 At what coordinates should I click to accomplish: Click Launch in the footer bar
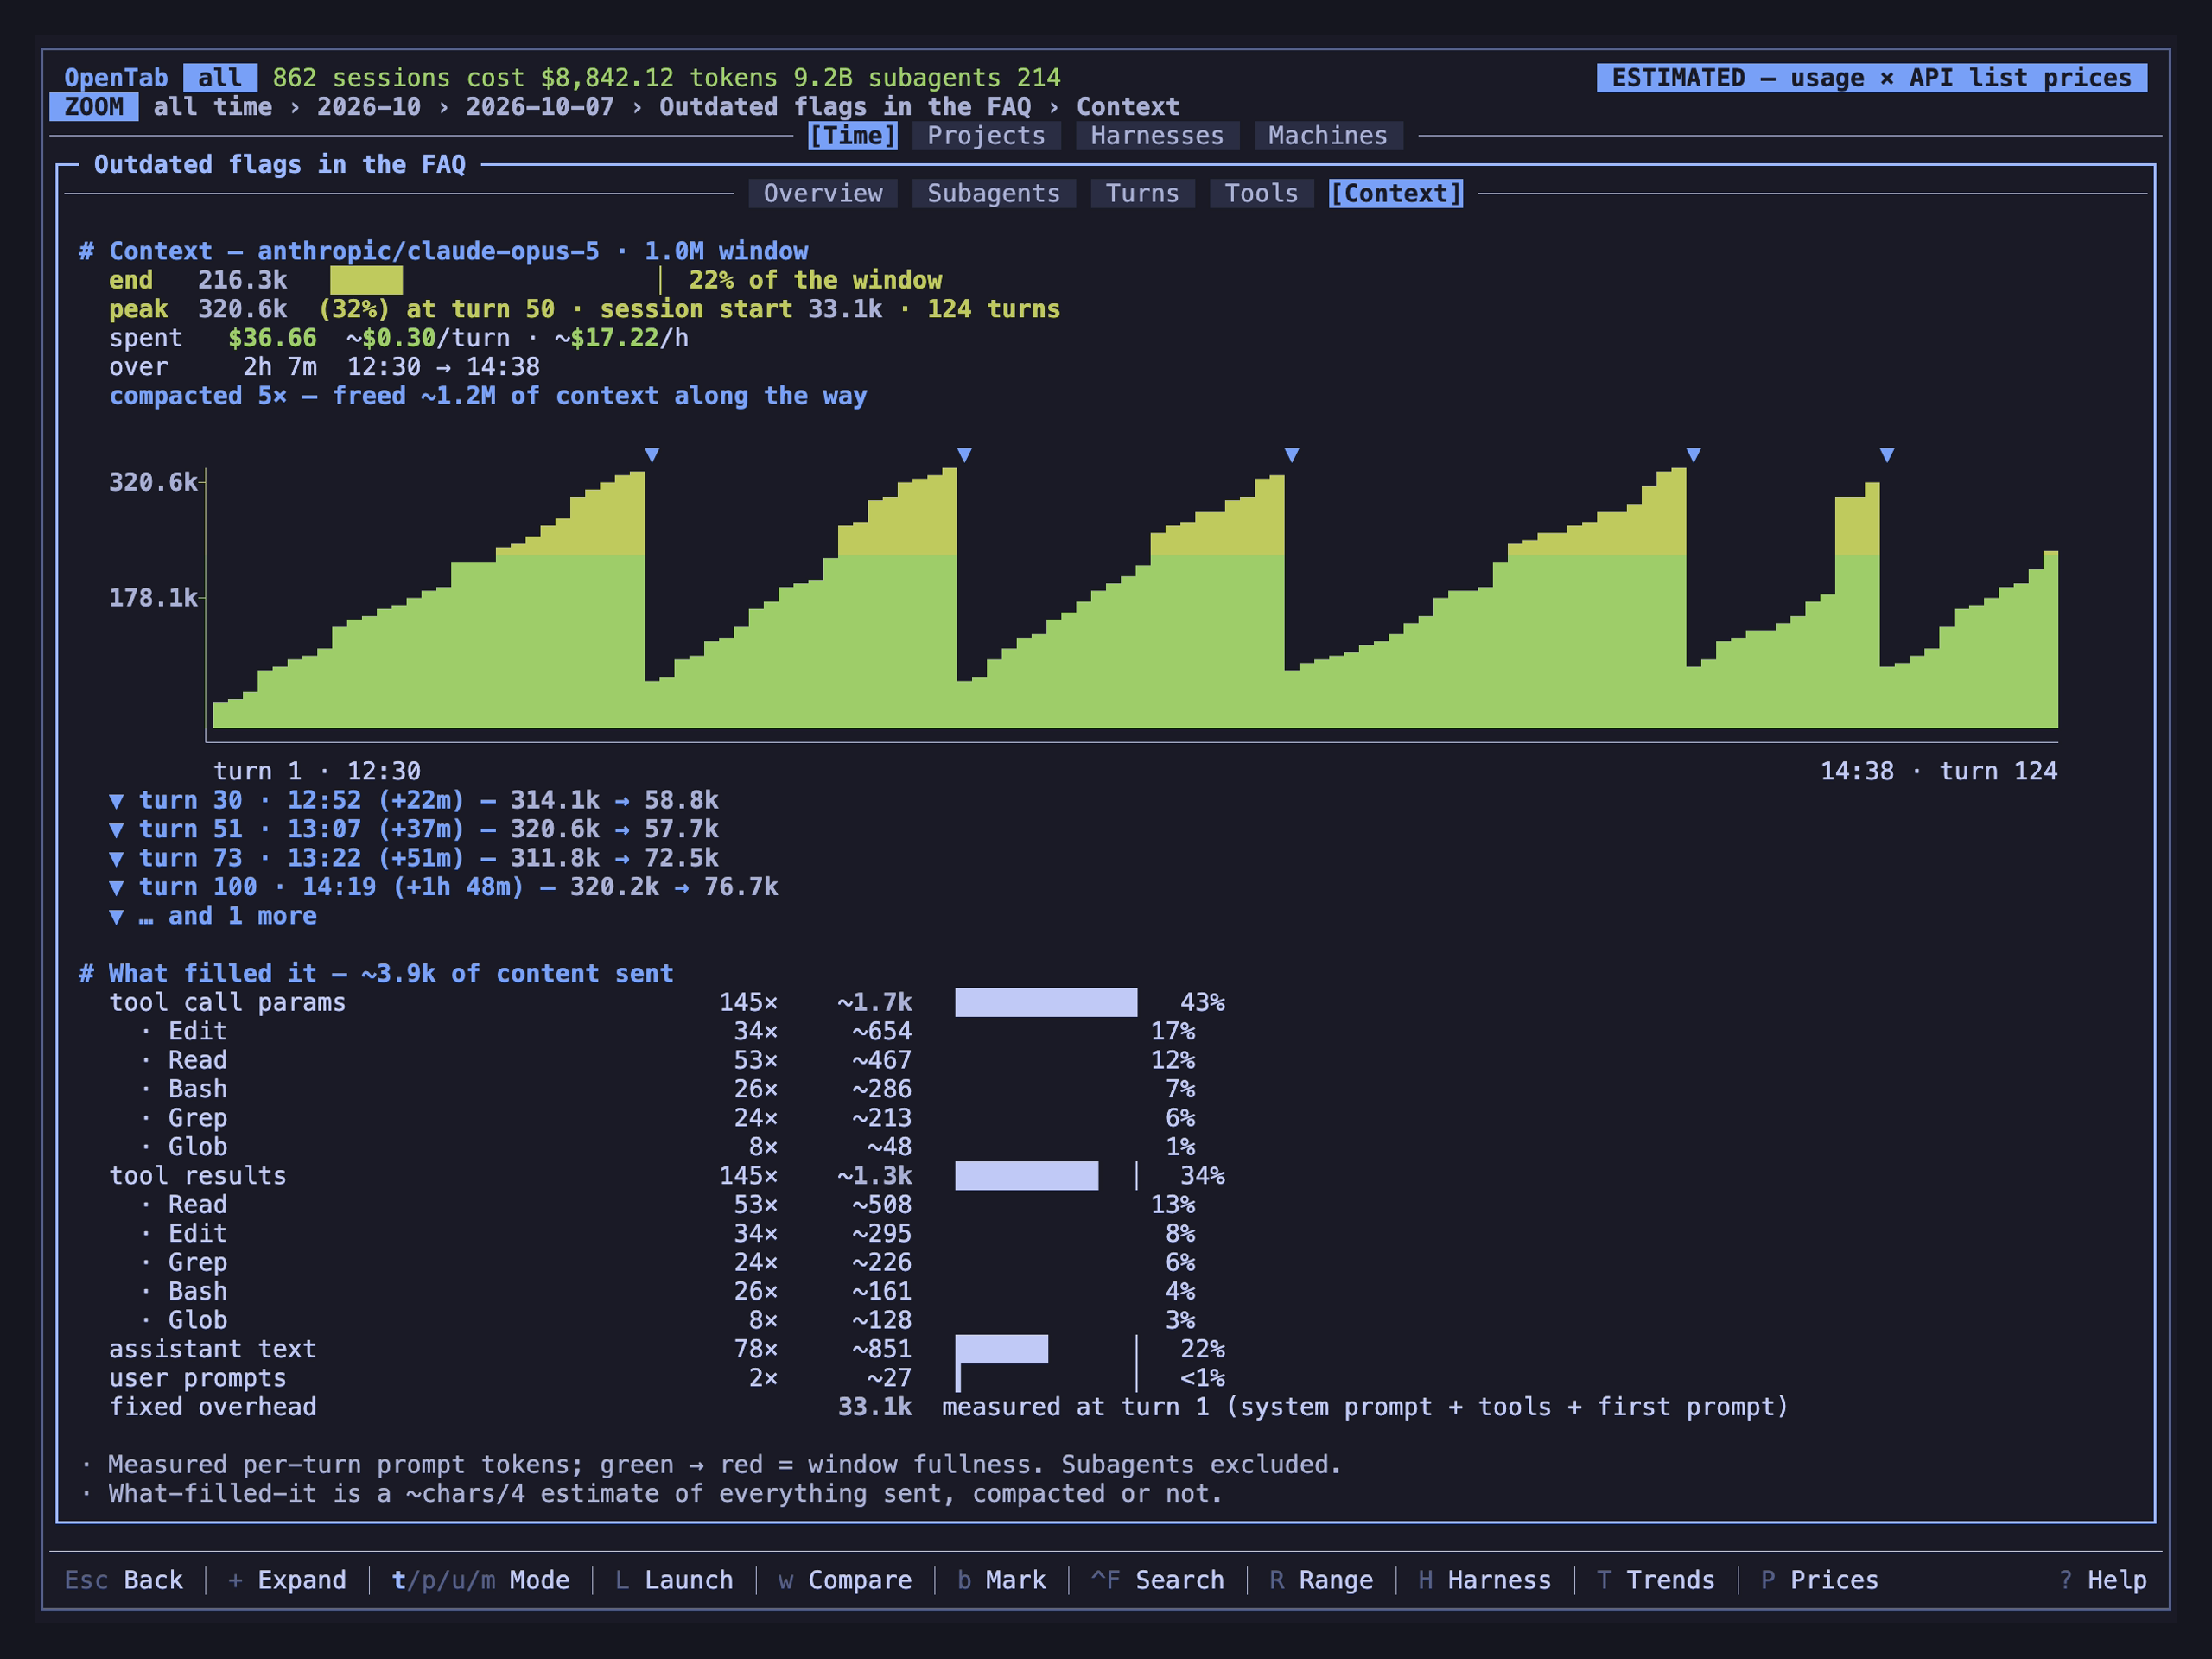click(x=674, y=1581)
